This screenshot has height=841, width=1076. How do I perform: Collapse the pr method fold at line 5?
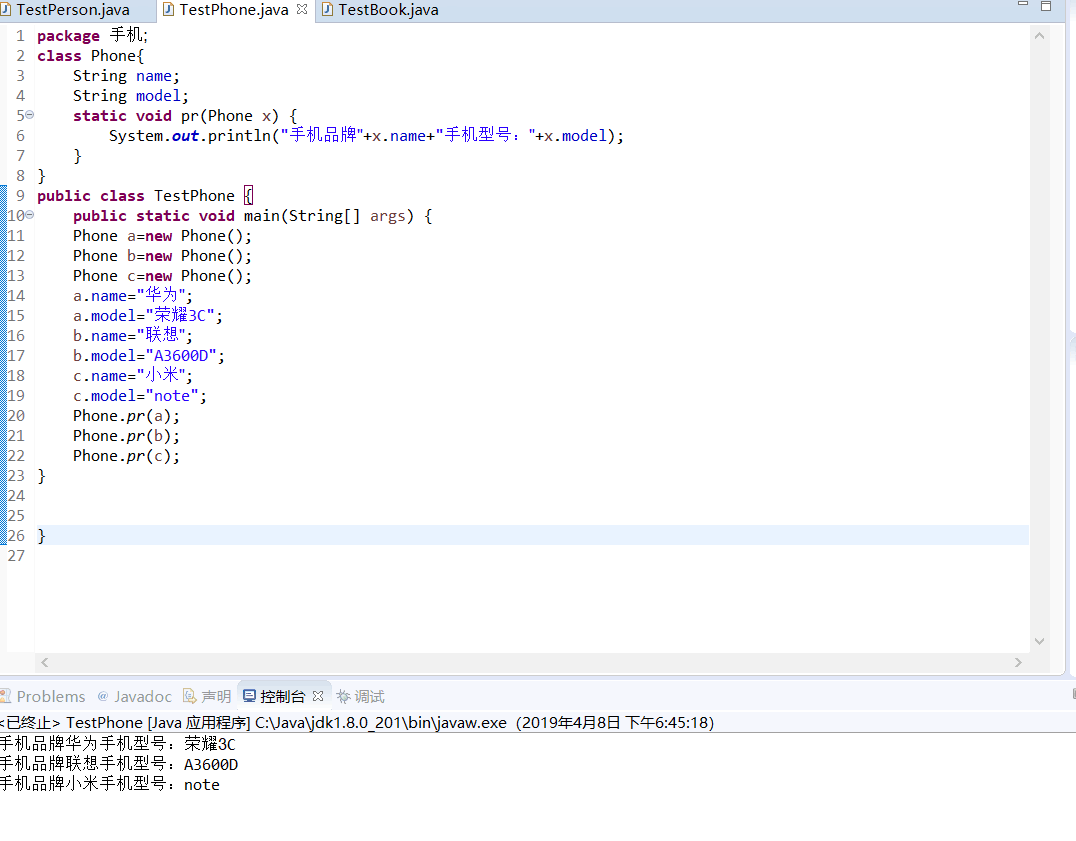(30, 115)
